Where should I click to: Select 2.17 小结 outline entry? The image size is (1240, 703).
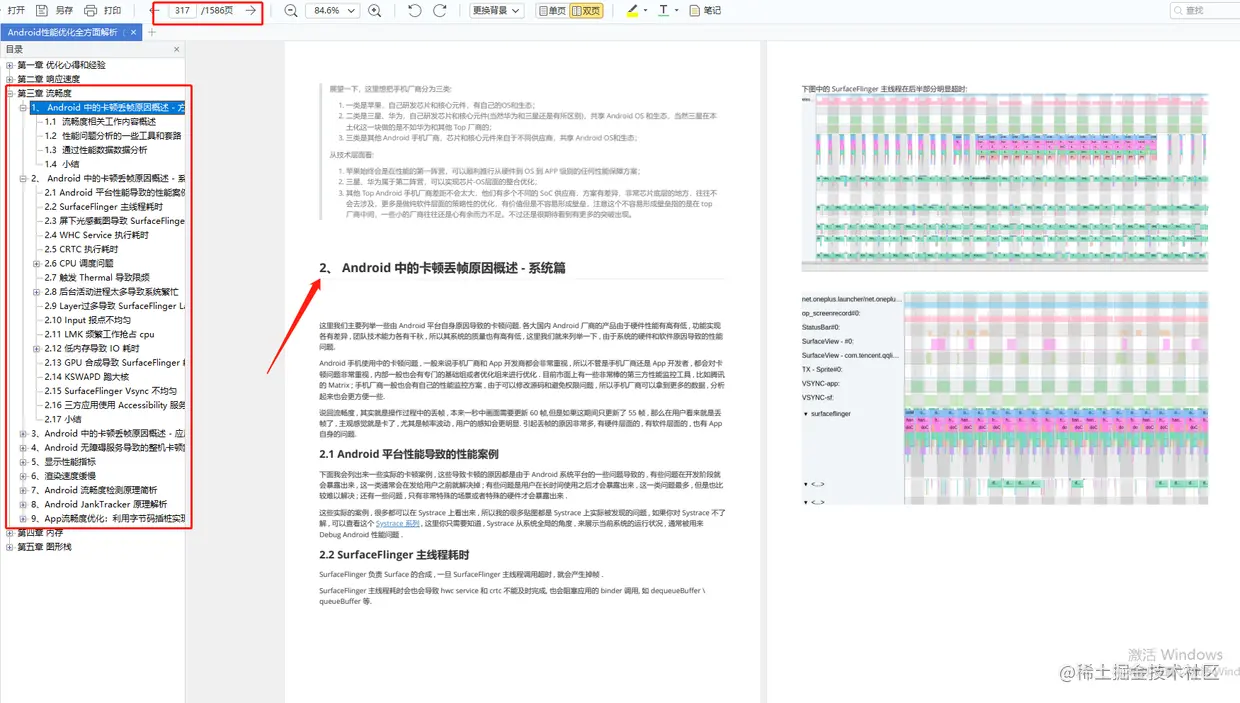click(64, 419)
